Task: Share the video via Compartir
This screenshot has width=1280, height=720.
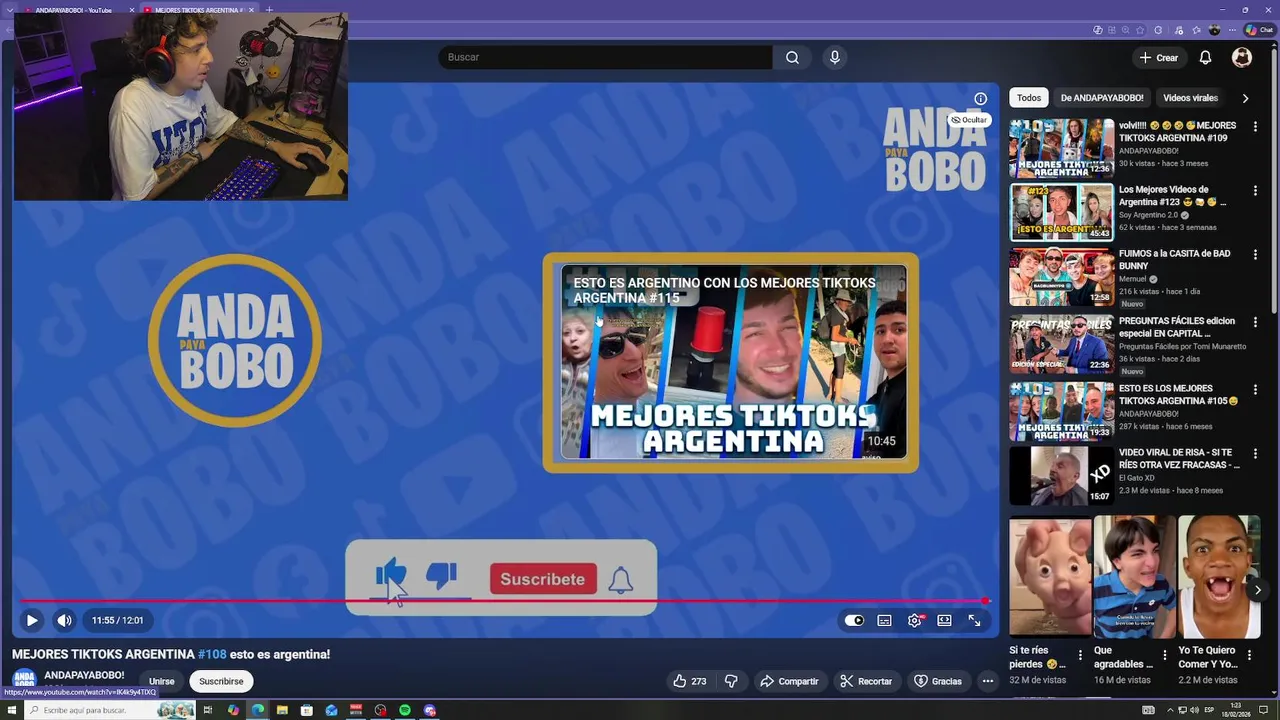Action: pyautogui.click(x=789, y=681)
